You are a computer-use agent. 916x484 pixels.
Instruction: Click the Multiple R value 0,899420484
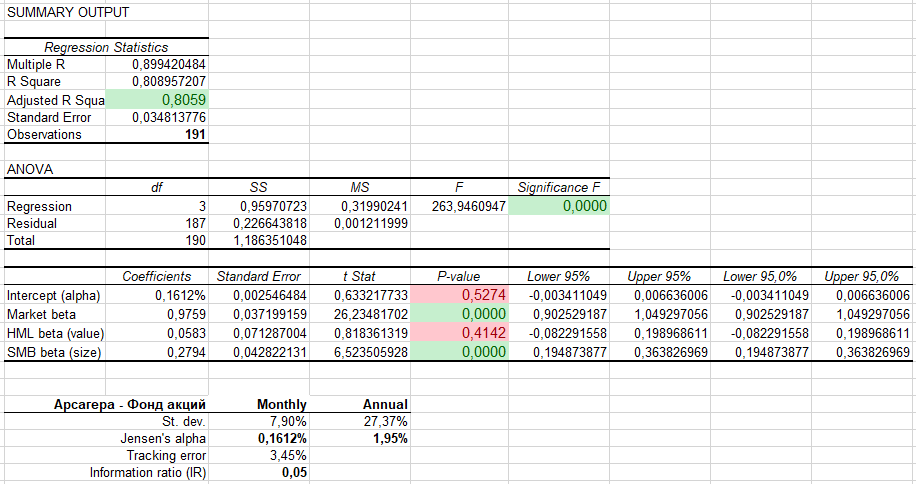point(169,64)
